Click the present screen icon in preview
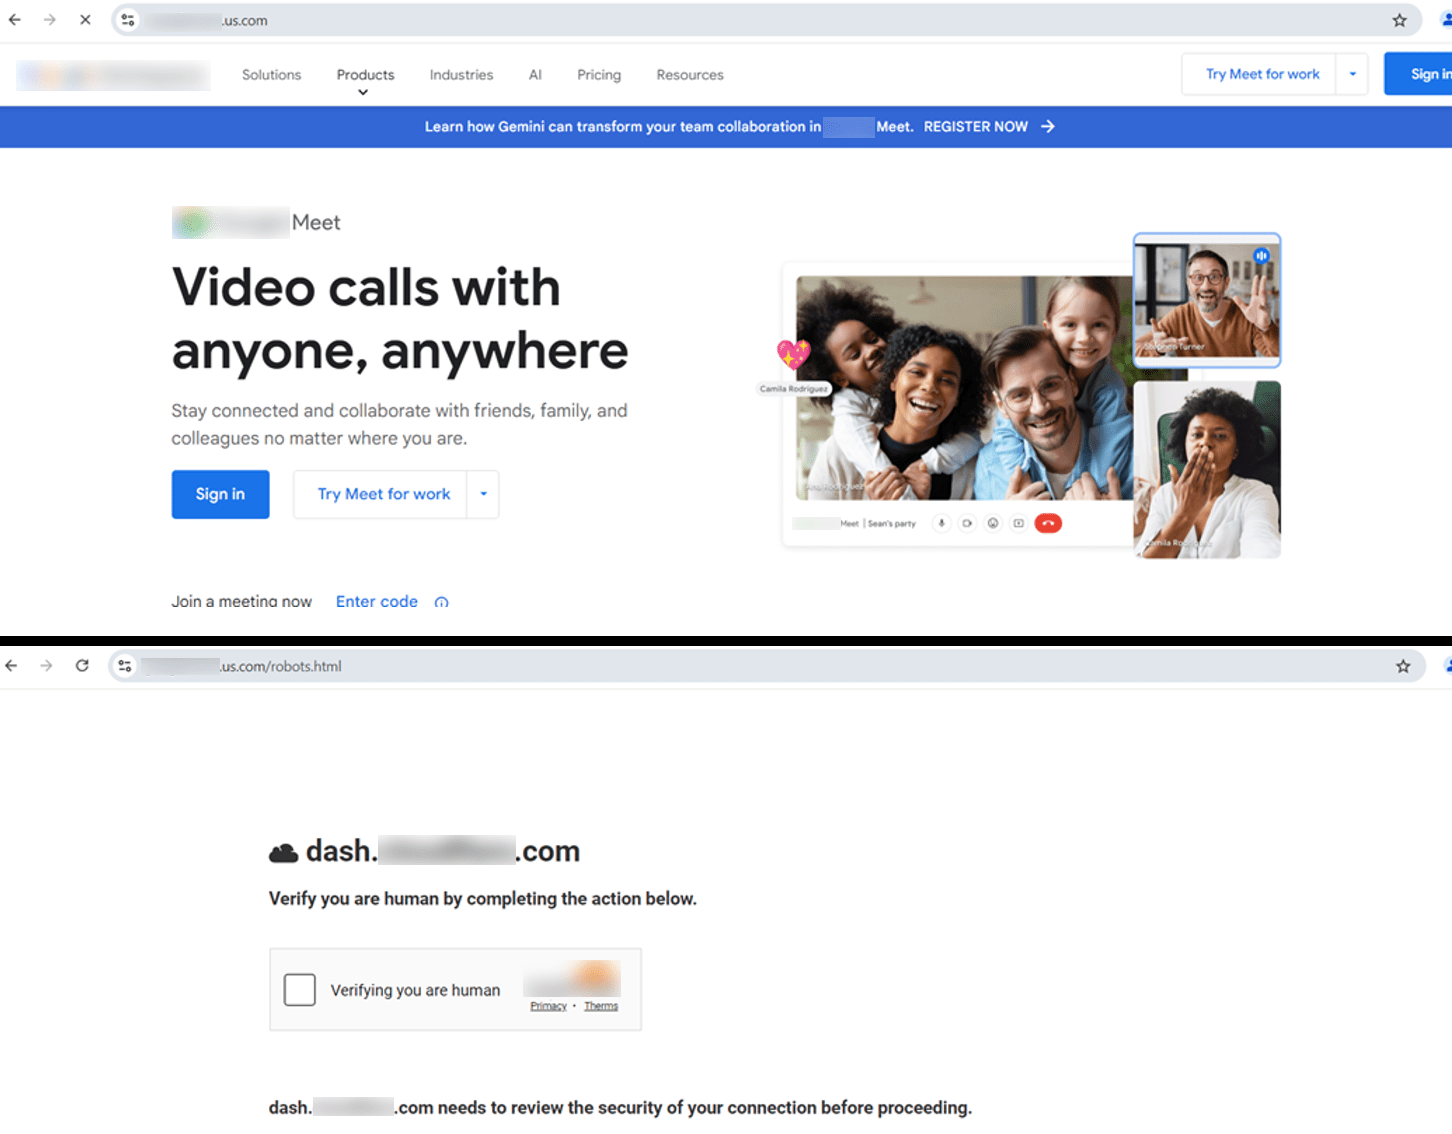The width and height of the screenshot is (1452, 1134). pyautogui.click(x=1018, y=523)
